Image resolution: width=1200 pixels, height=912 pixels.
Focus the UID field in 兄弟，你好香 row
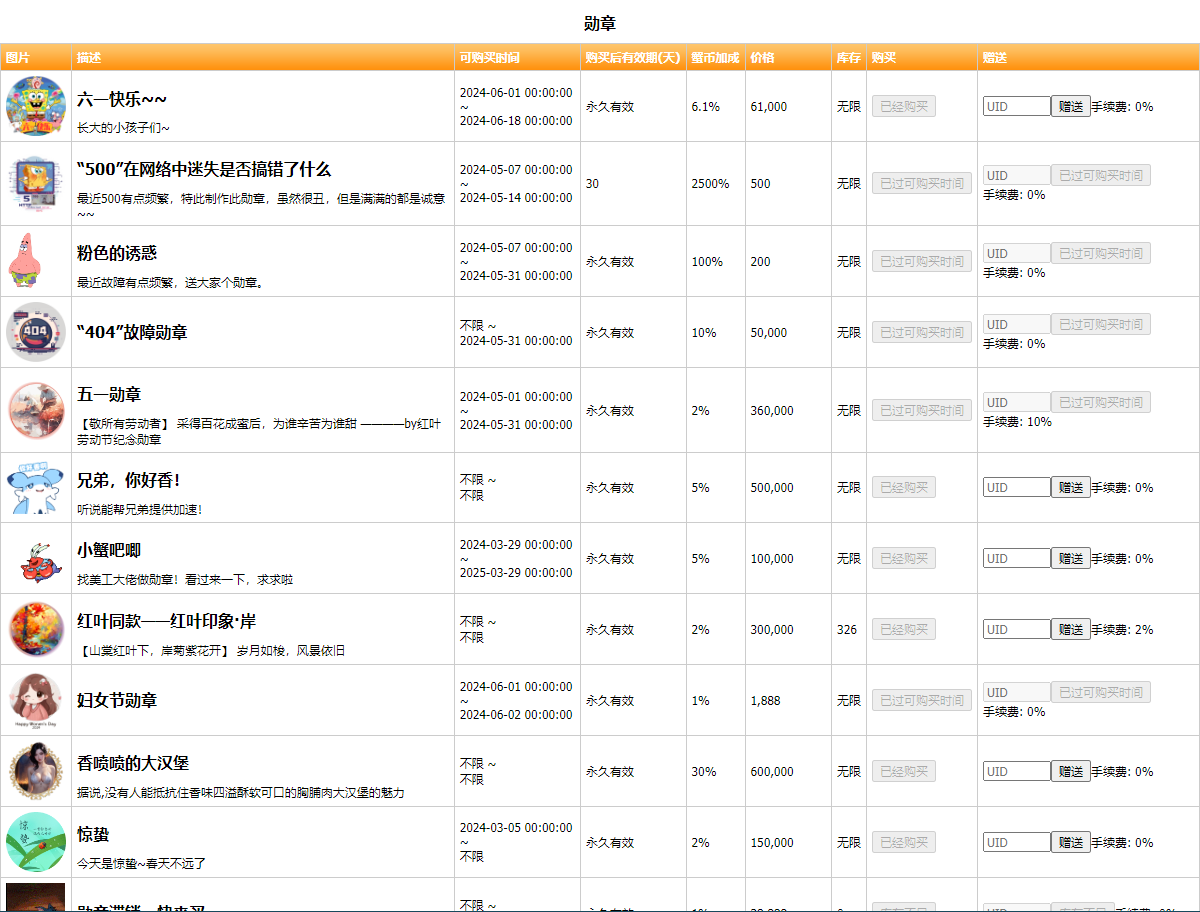1017,487
